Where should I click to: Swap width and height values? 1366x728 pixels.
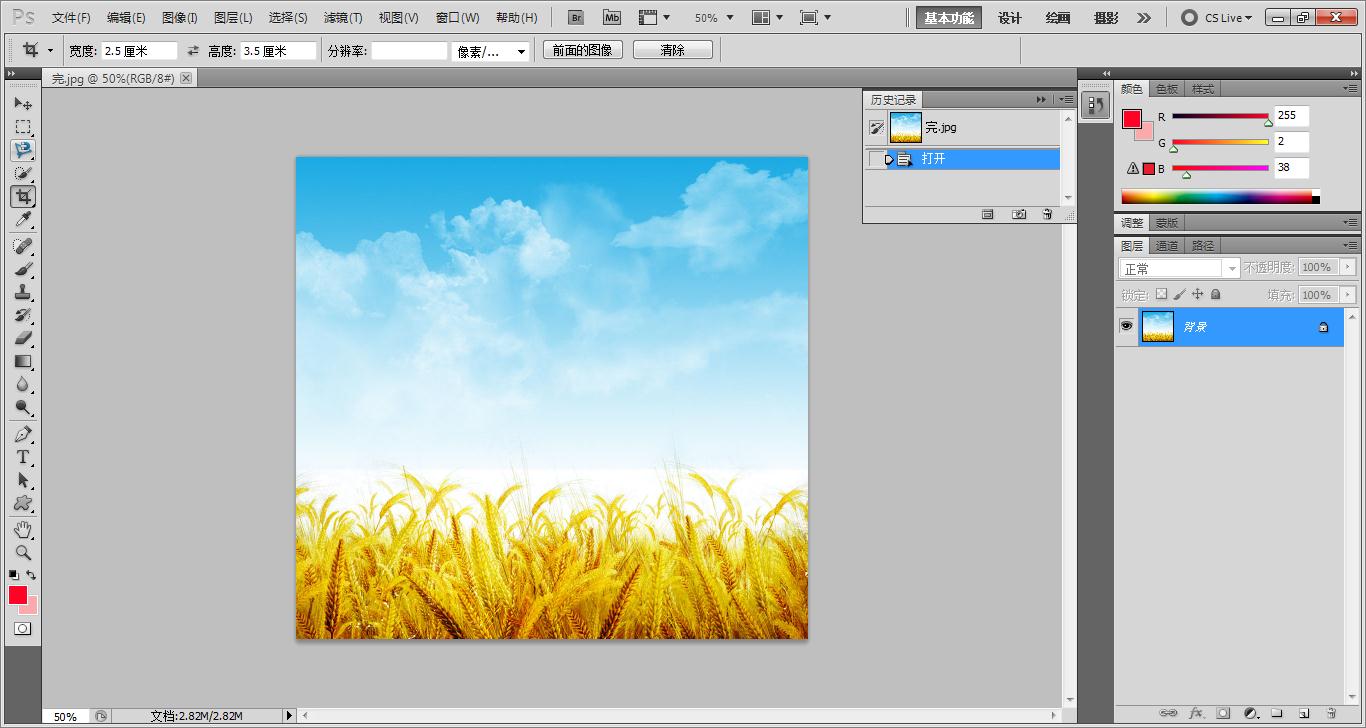(x=193, y=50)
